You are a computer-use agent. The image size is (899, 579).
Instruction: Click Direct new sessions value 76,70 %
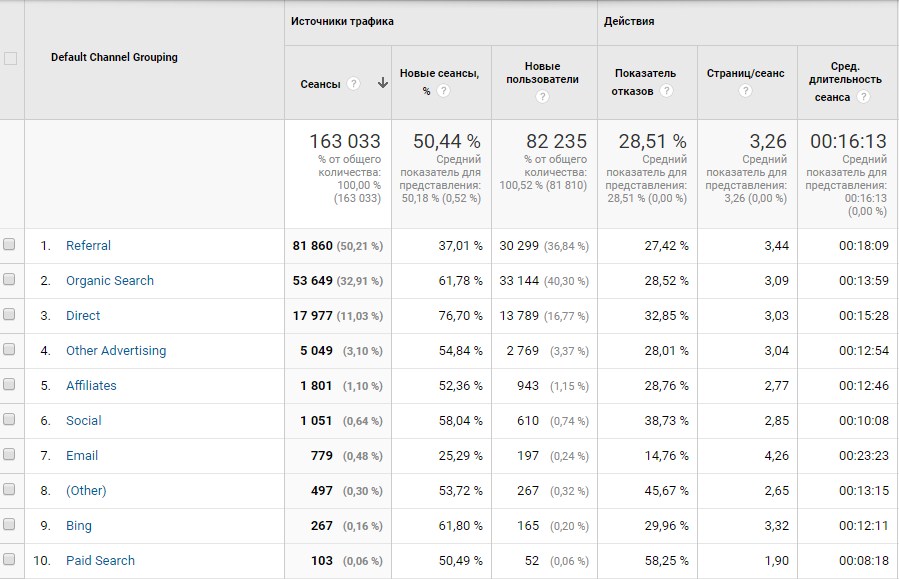[460, 316]
